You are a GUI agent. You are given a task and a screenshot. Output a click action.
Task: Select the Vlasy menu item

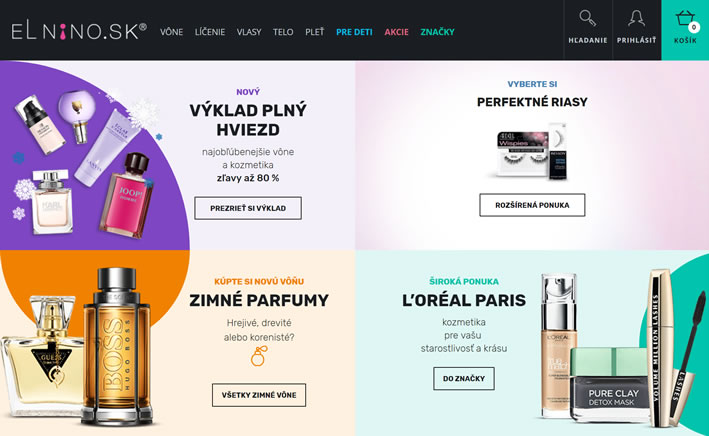click(249, 32)
